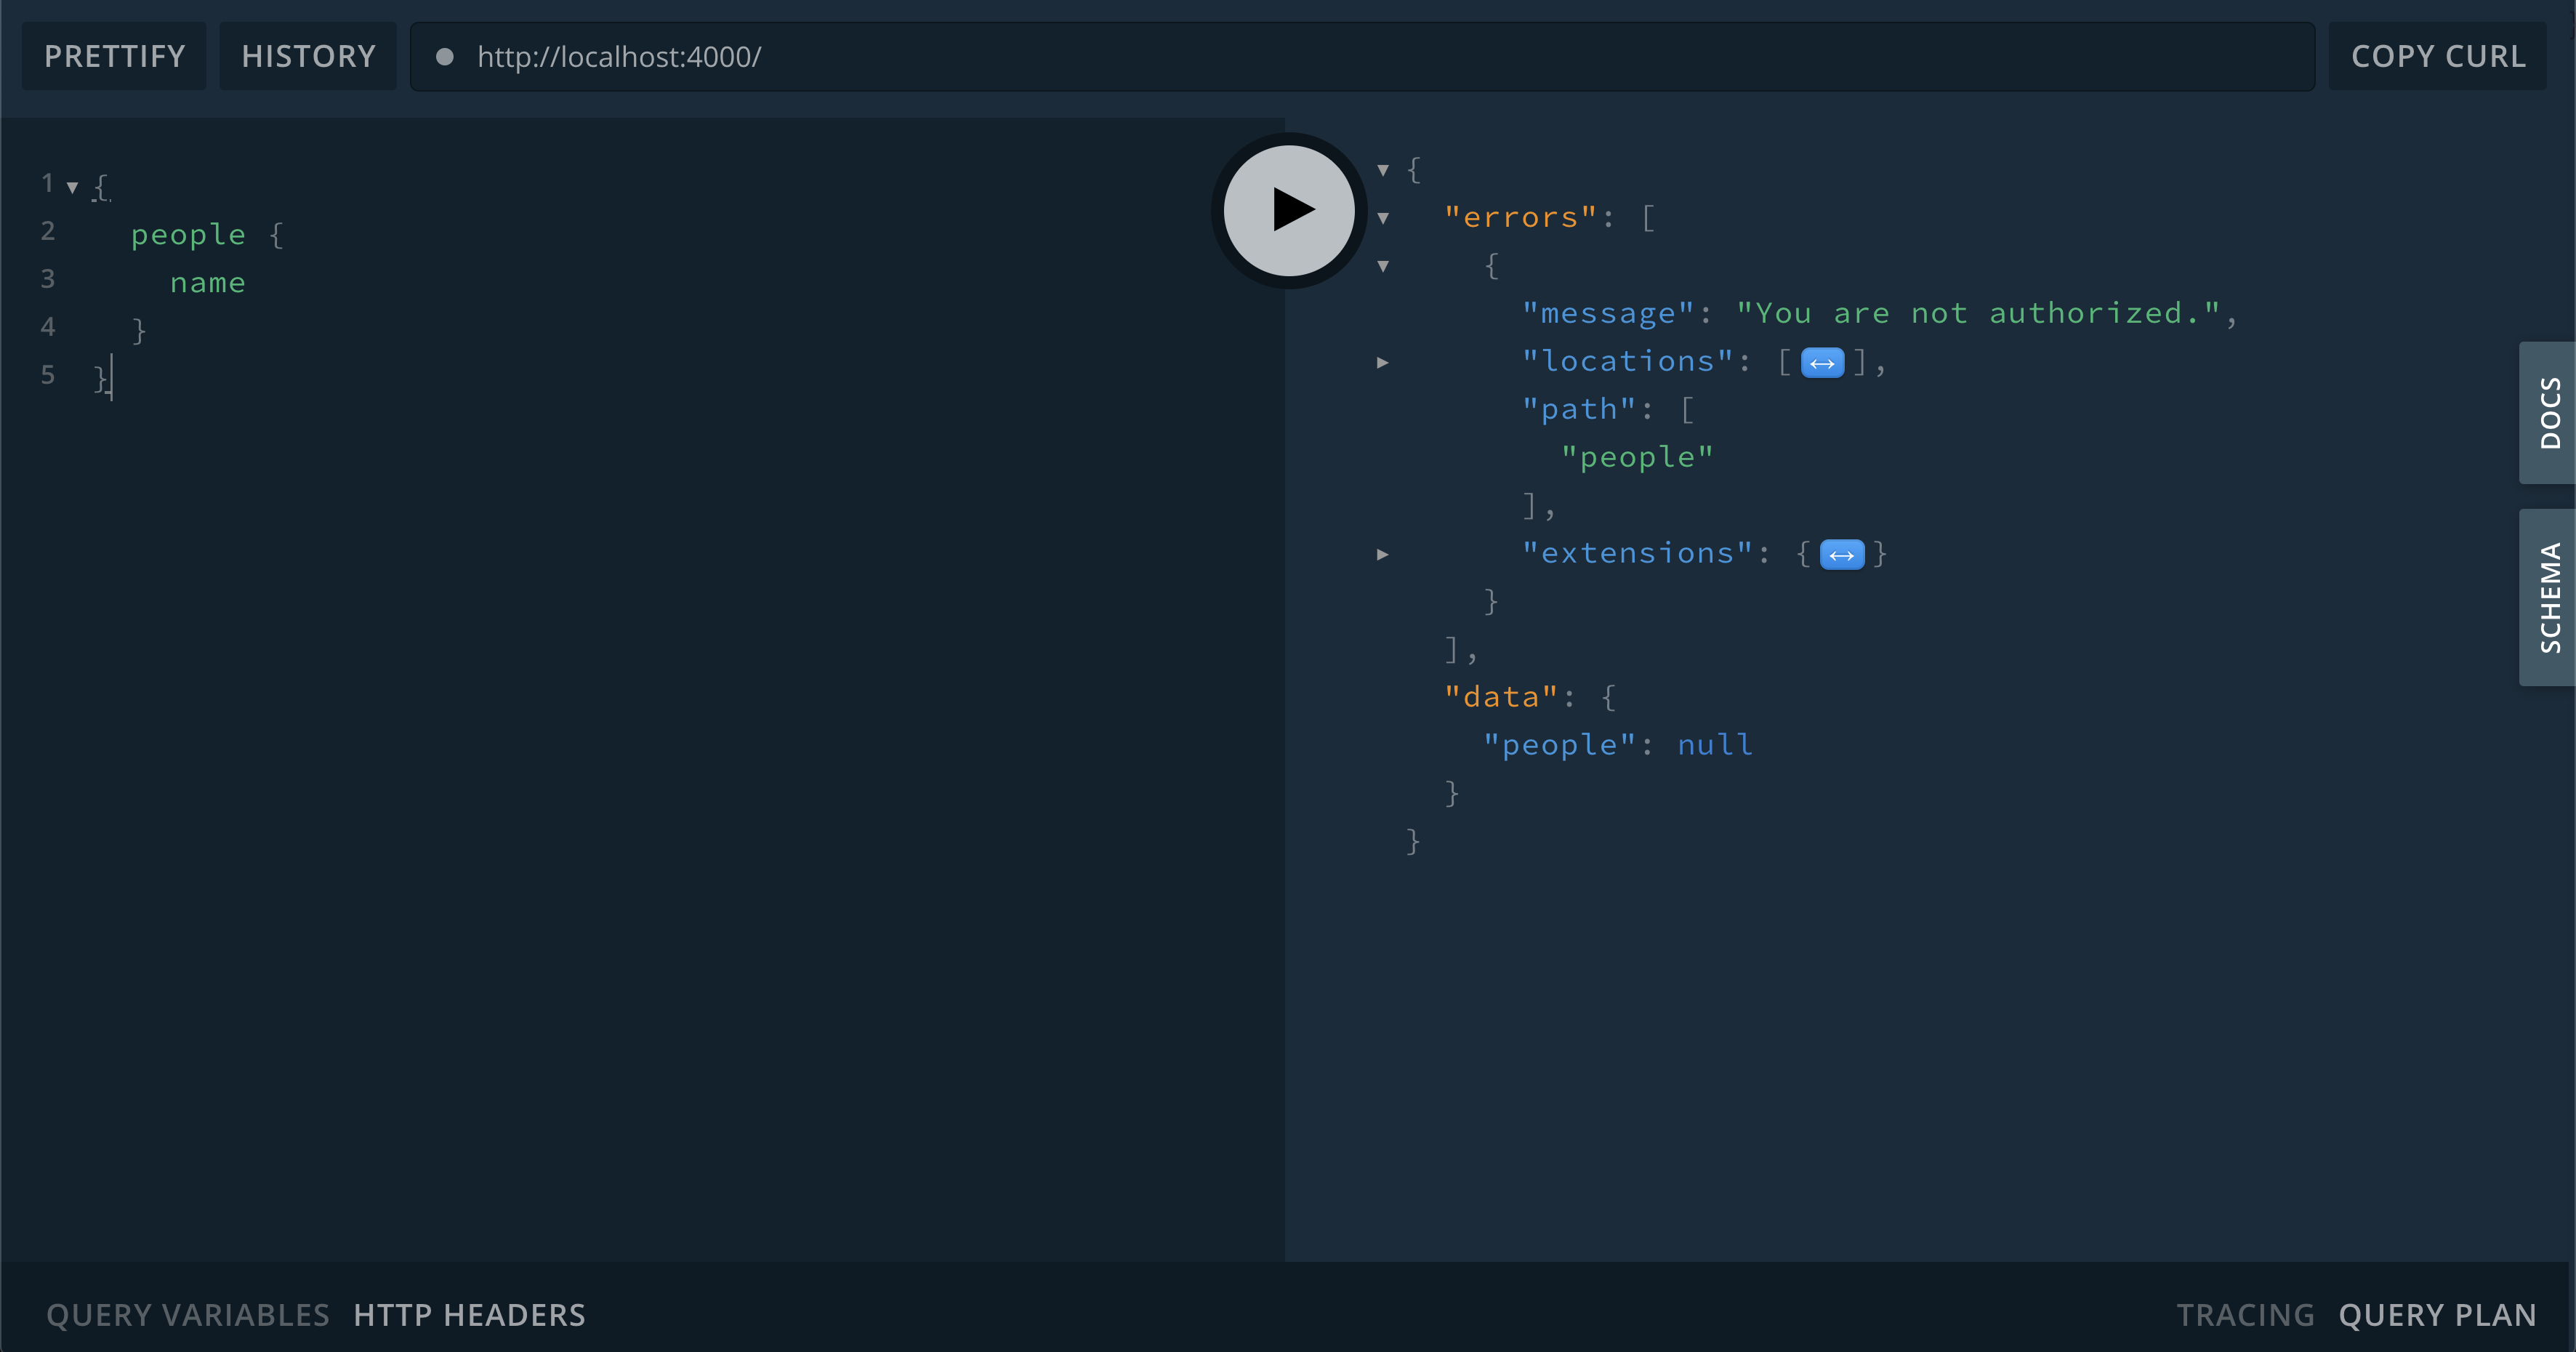Open the query History
This screenshot has height=1352, width=2576.
point(308,57)
